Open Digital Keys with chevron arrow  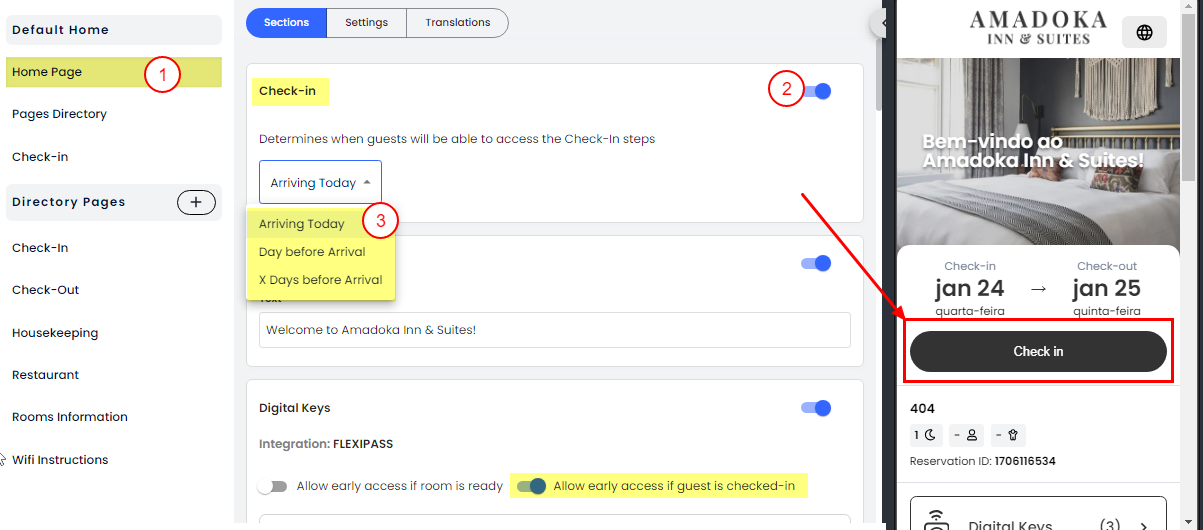1144,524
